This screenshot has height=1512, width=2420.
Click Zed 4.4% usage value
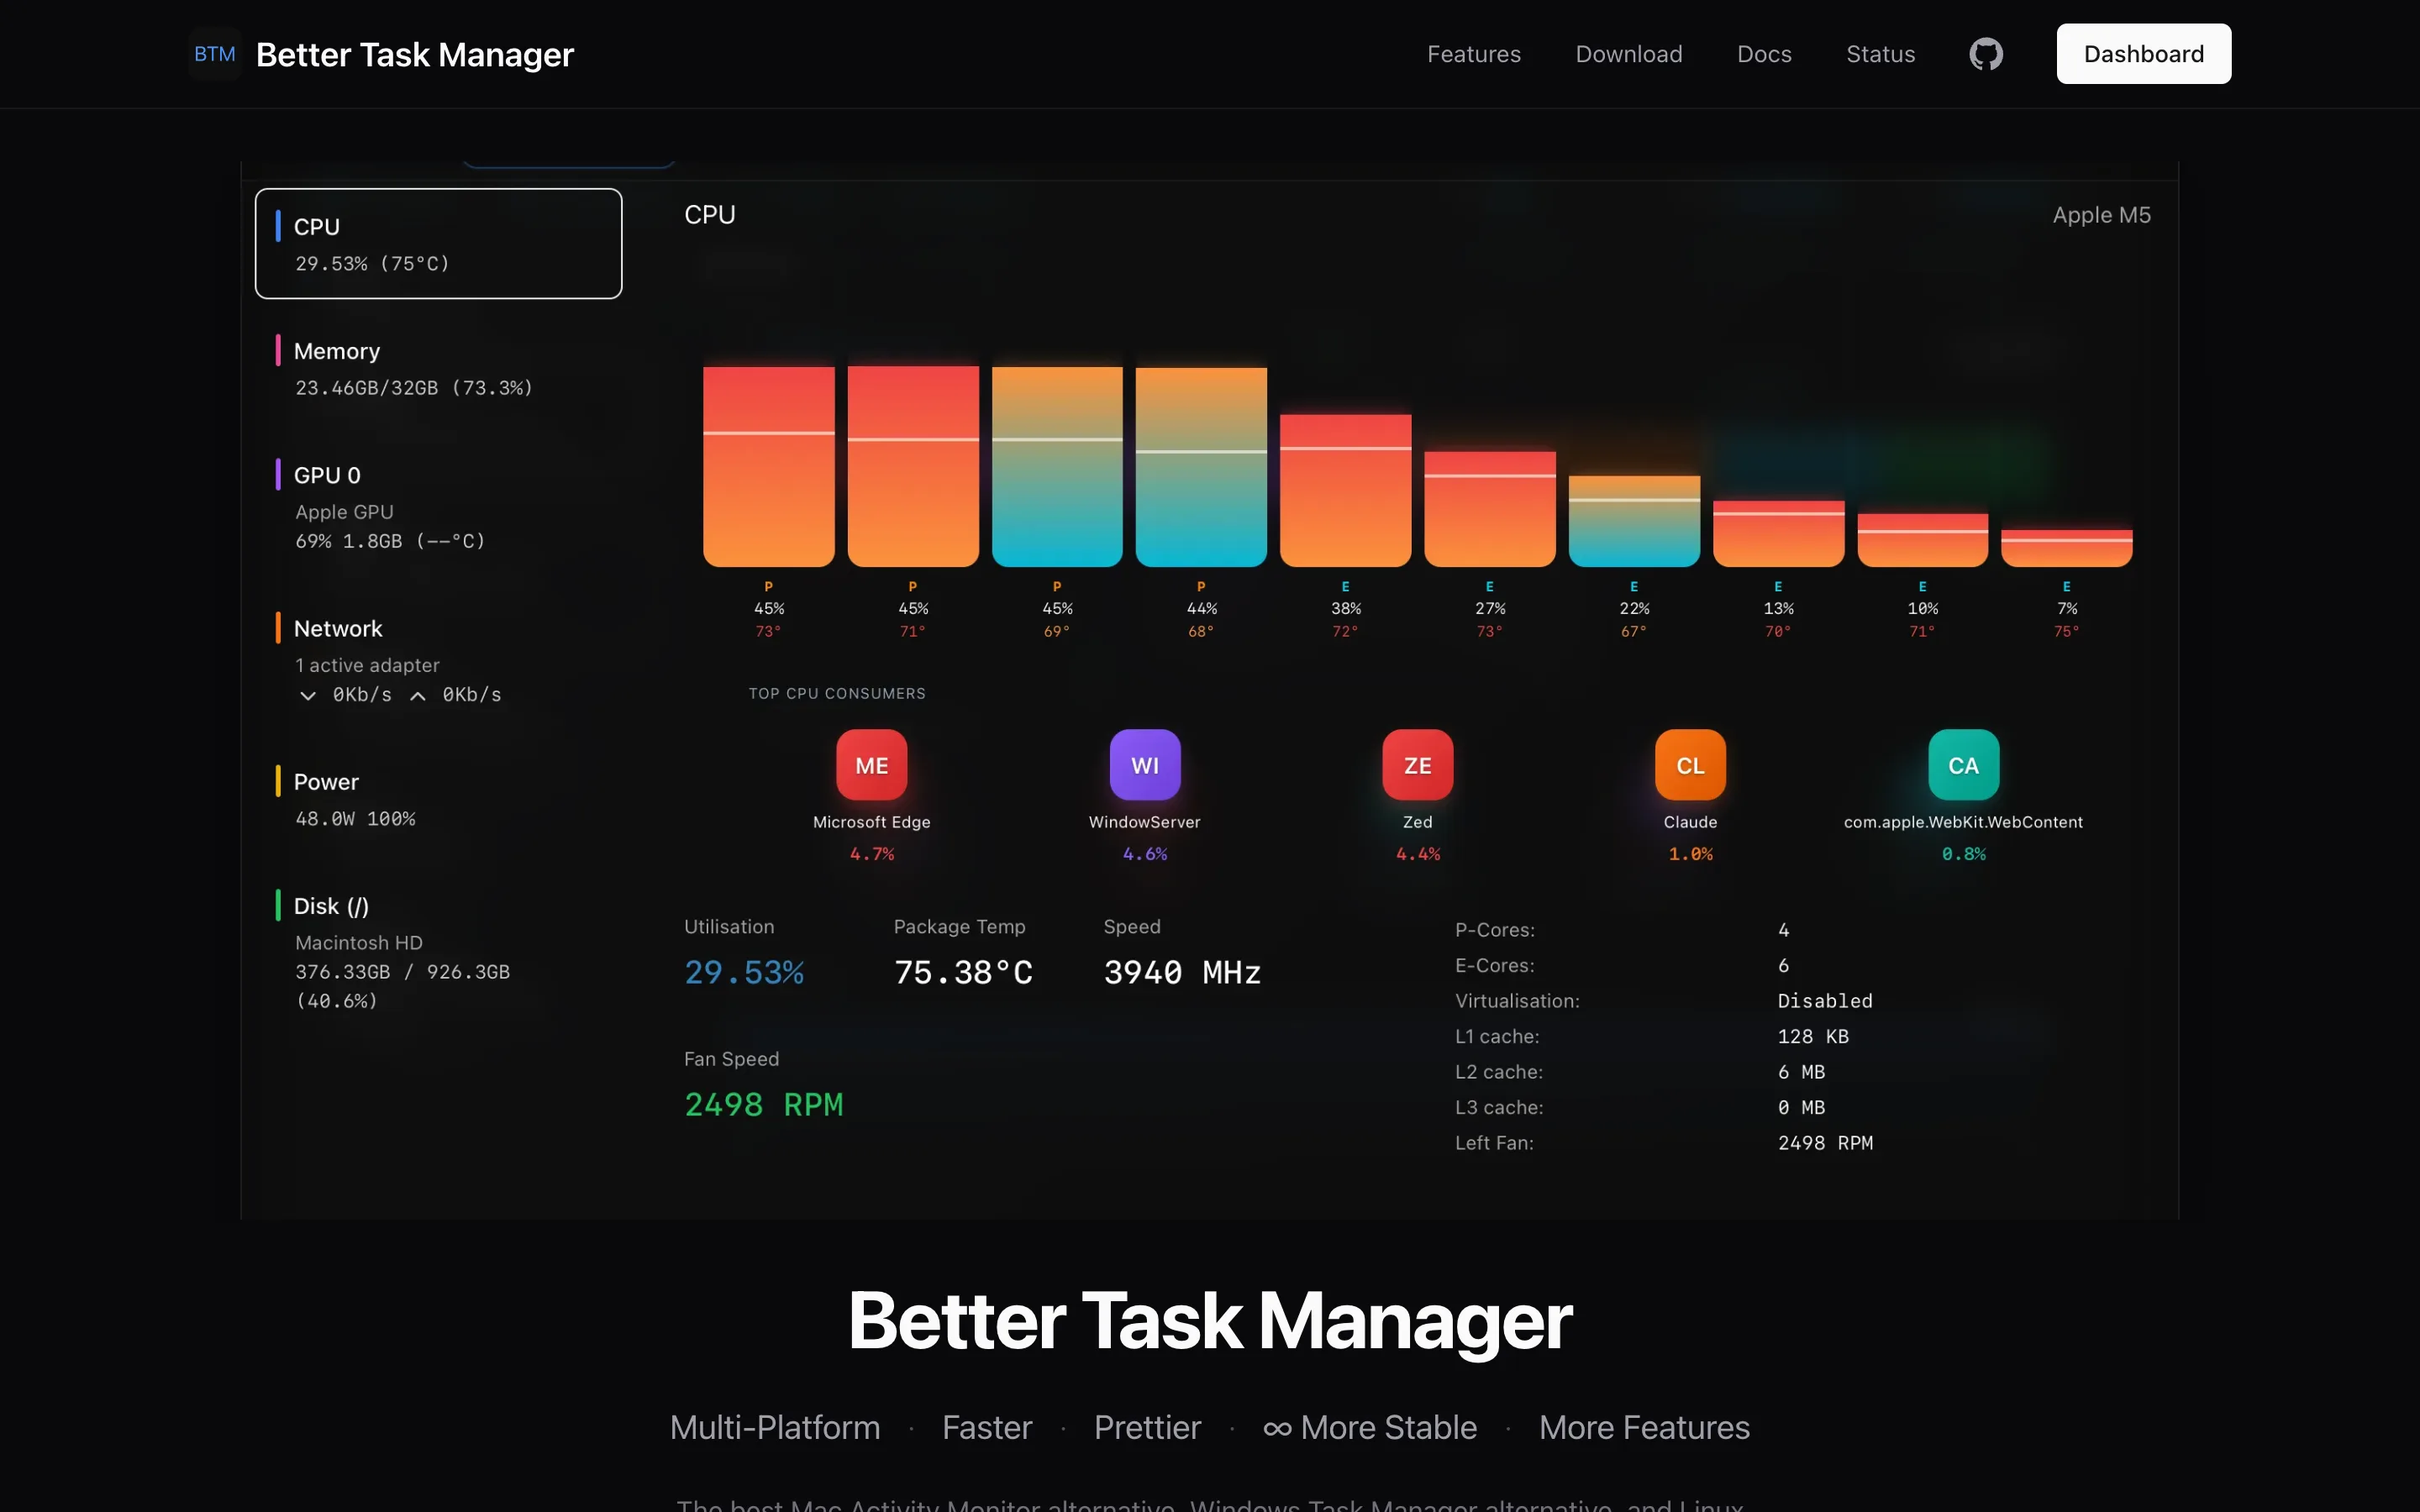coord(1418,854)
